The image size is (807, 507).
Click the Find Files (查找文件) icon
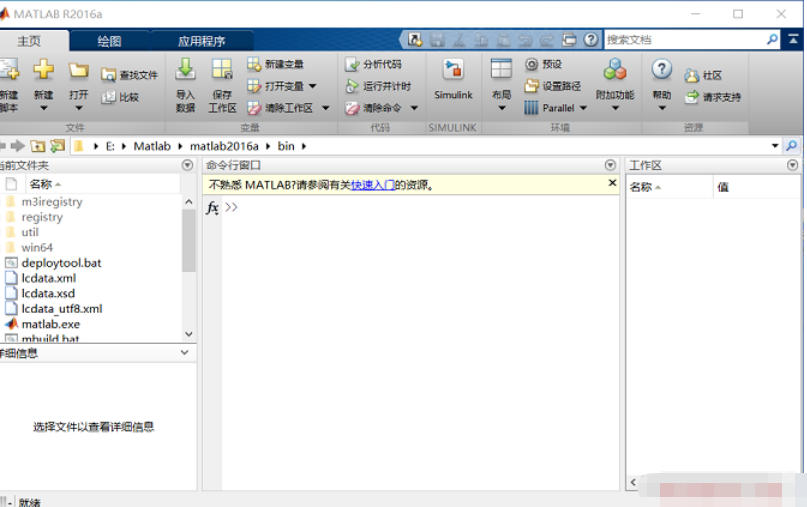click(109, 75)
